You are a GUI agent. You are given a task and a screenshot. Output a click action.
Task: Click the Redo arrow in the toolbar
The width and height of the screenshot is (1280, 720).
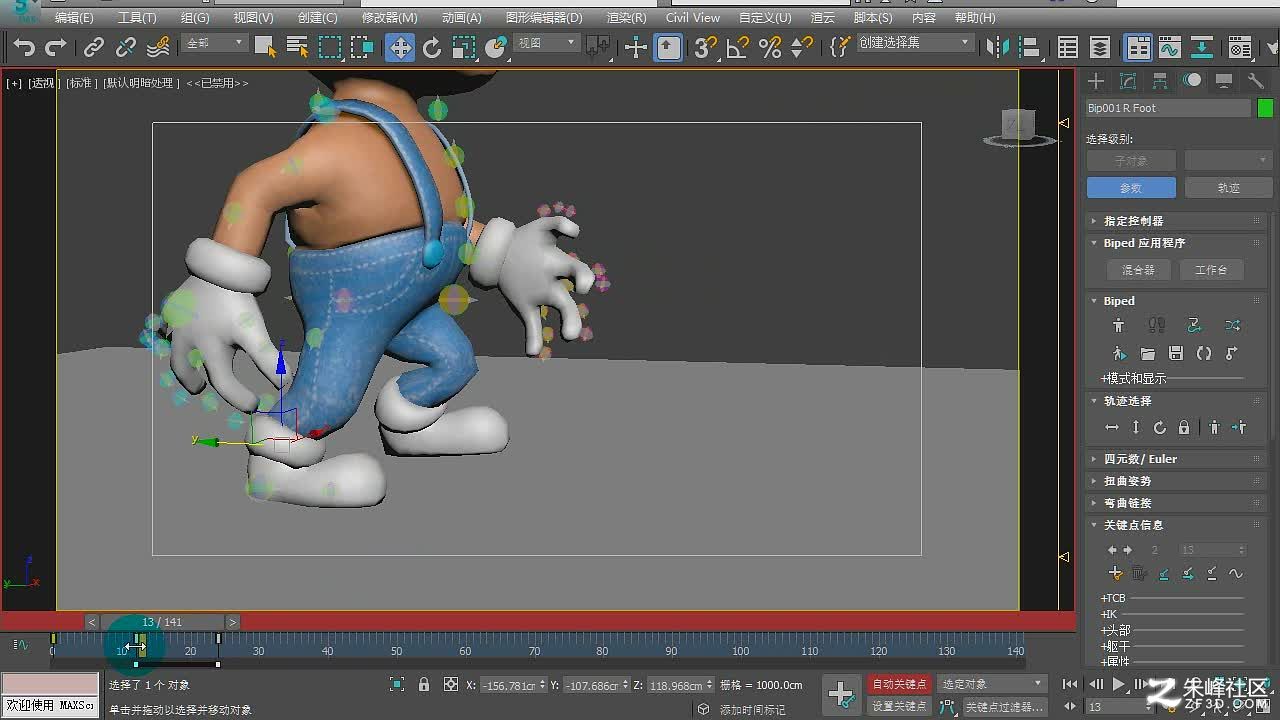pyautogui.click(x=56, y=47)
